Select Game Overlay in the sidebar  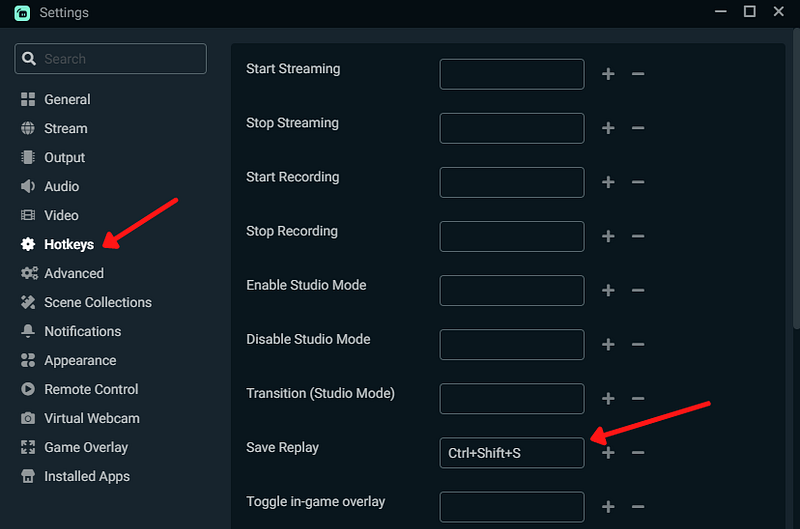(86, 448)
